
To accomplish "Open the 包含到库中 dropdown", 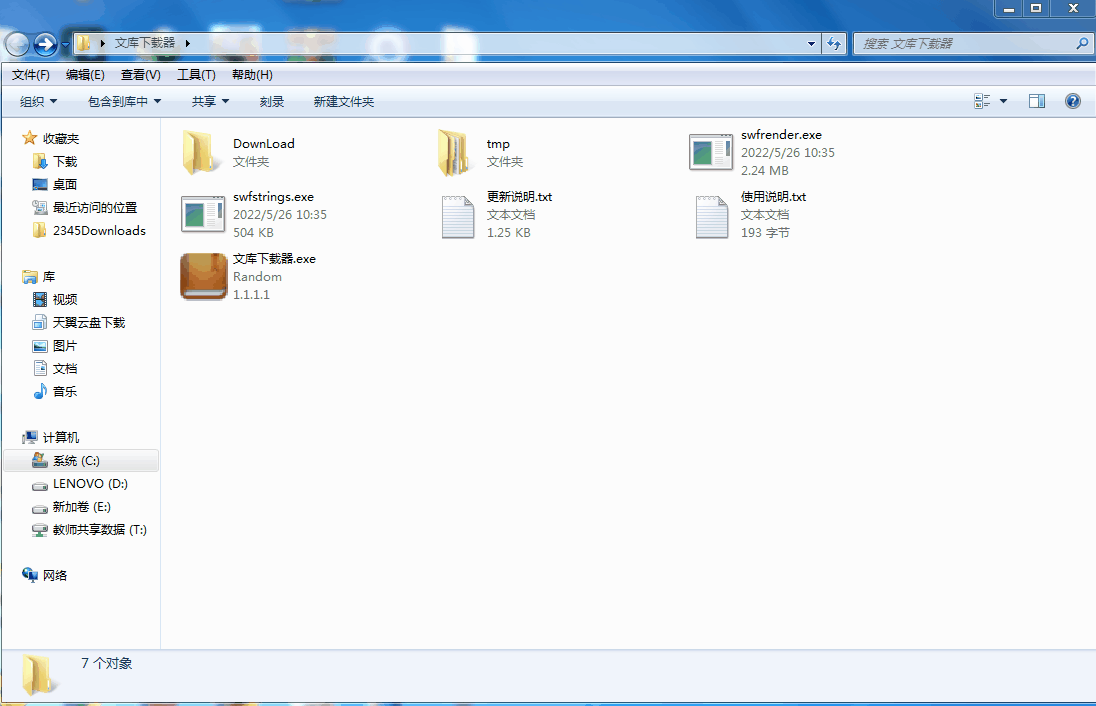I will [x=124, y=102].
